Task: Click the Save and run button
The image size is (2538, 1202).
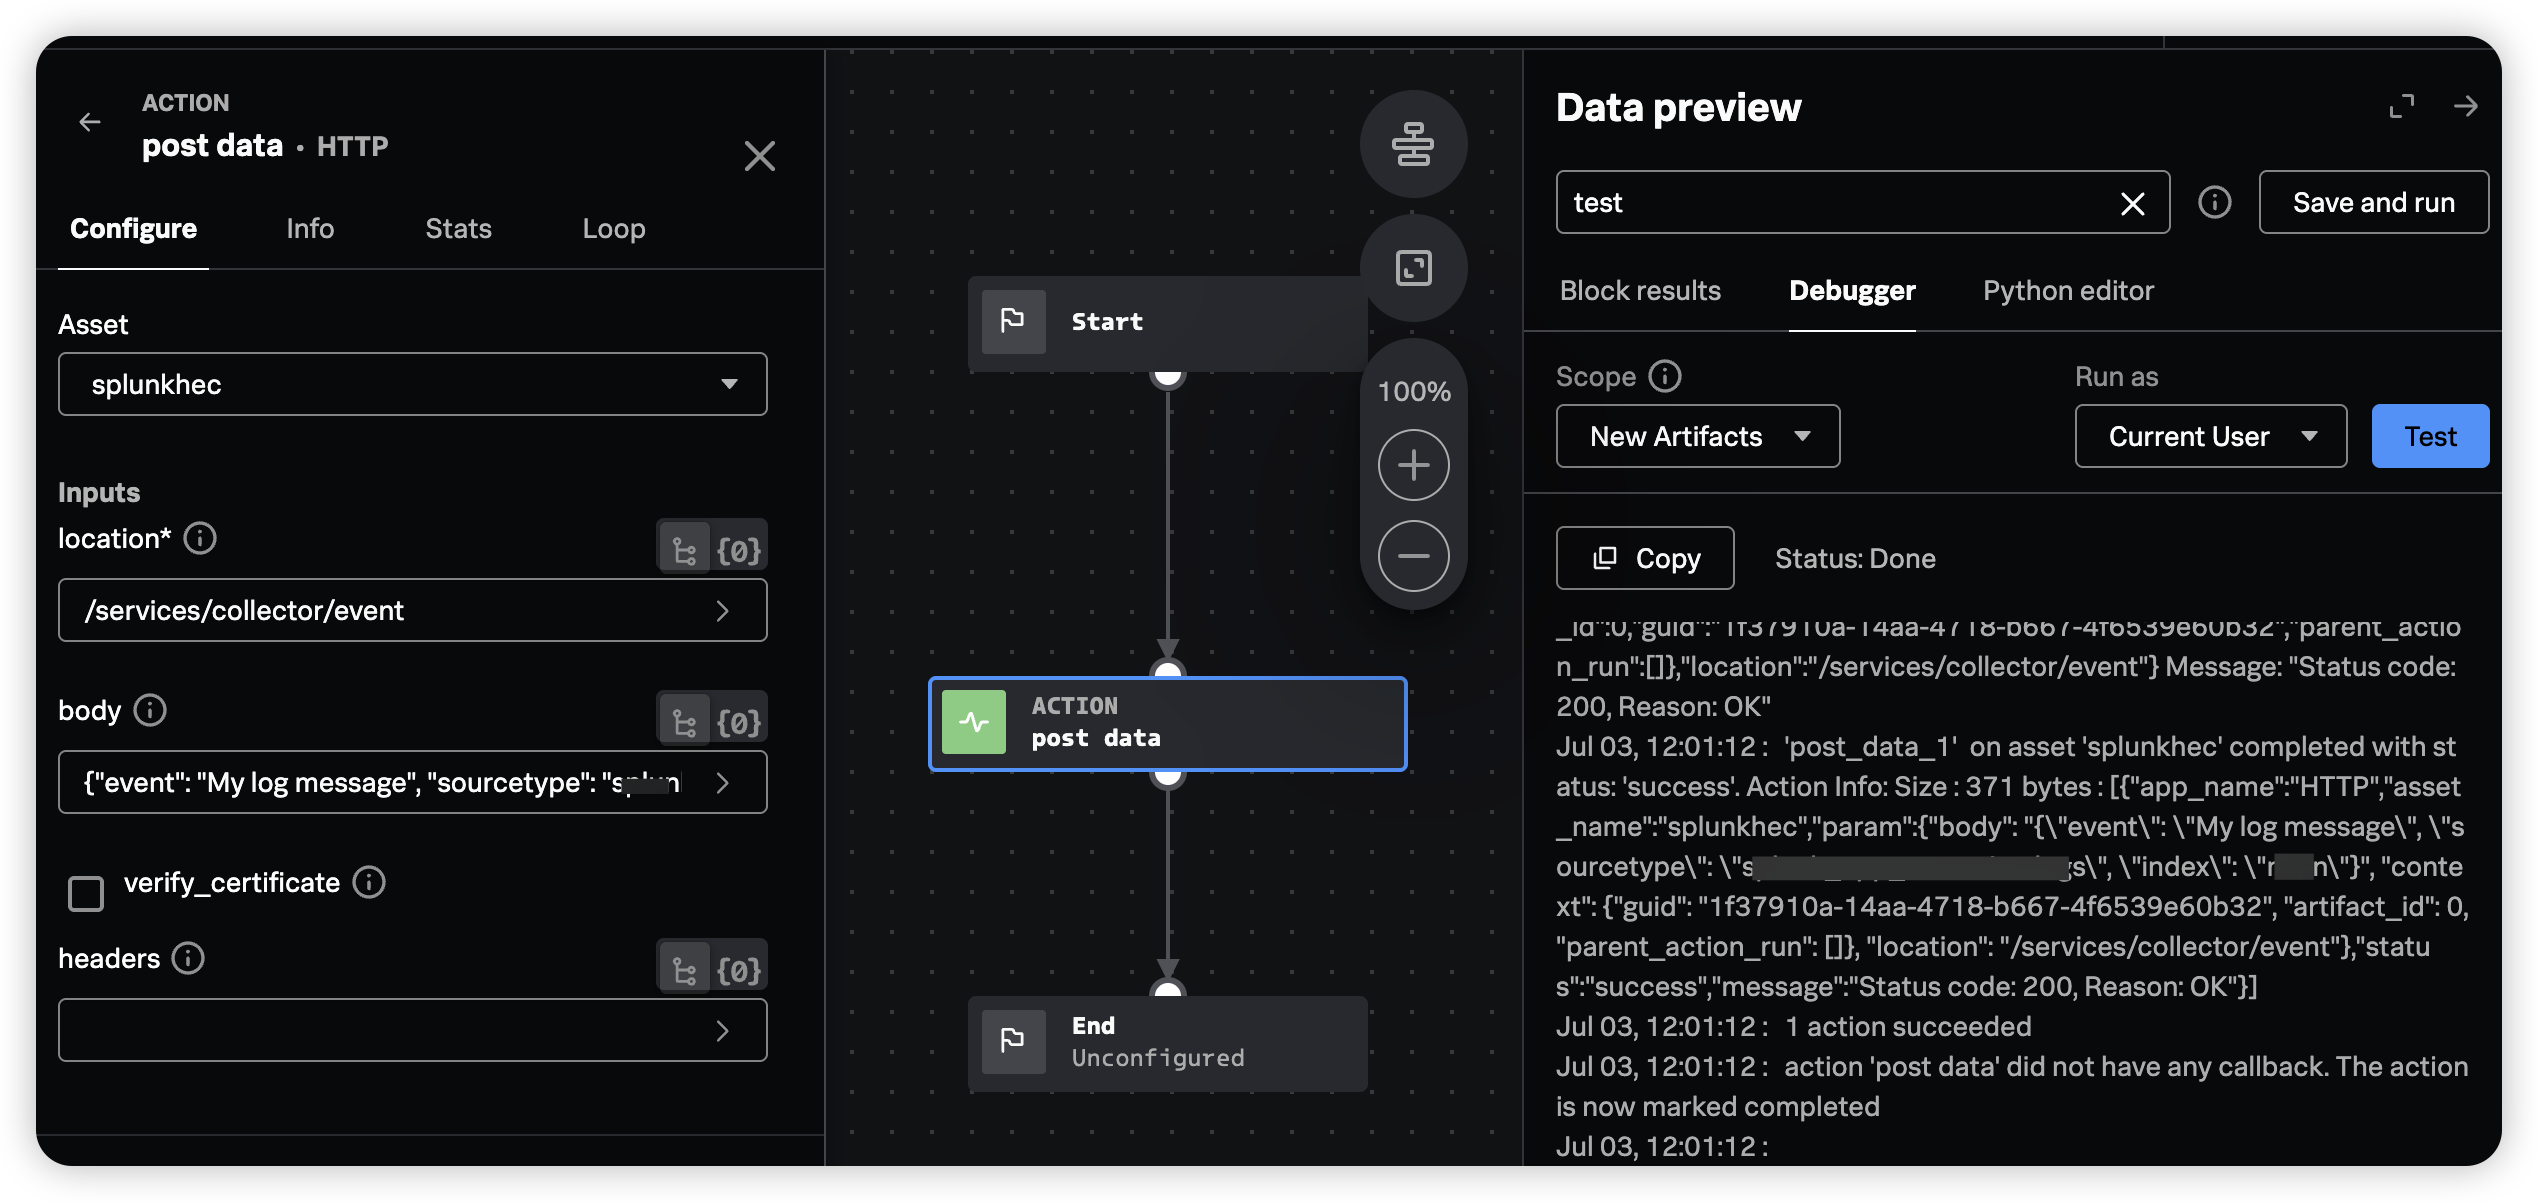Action: tap(2373, 202)
